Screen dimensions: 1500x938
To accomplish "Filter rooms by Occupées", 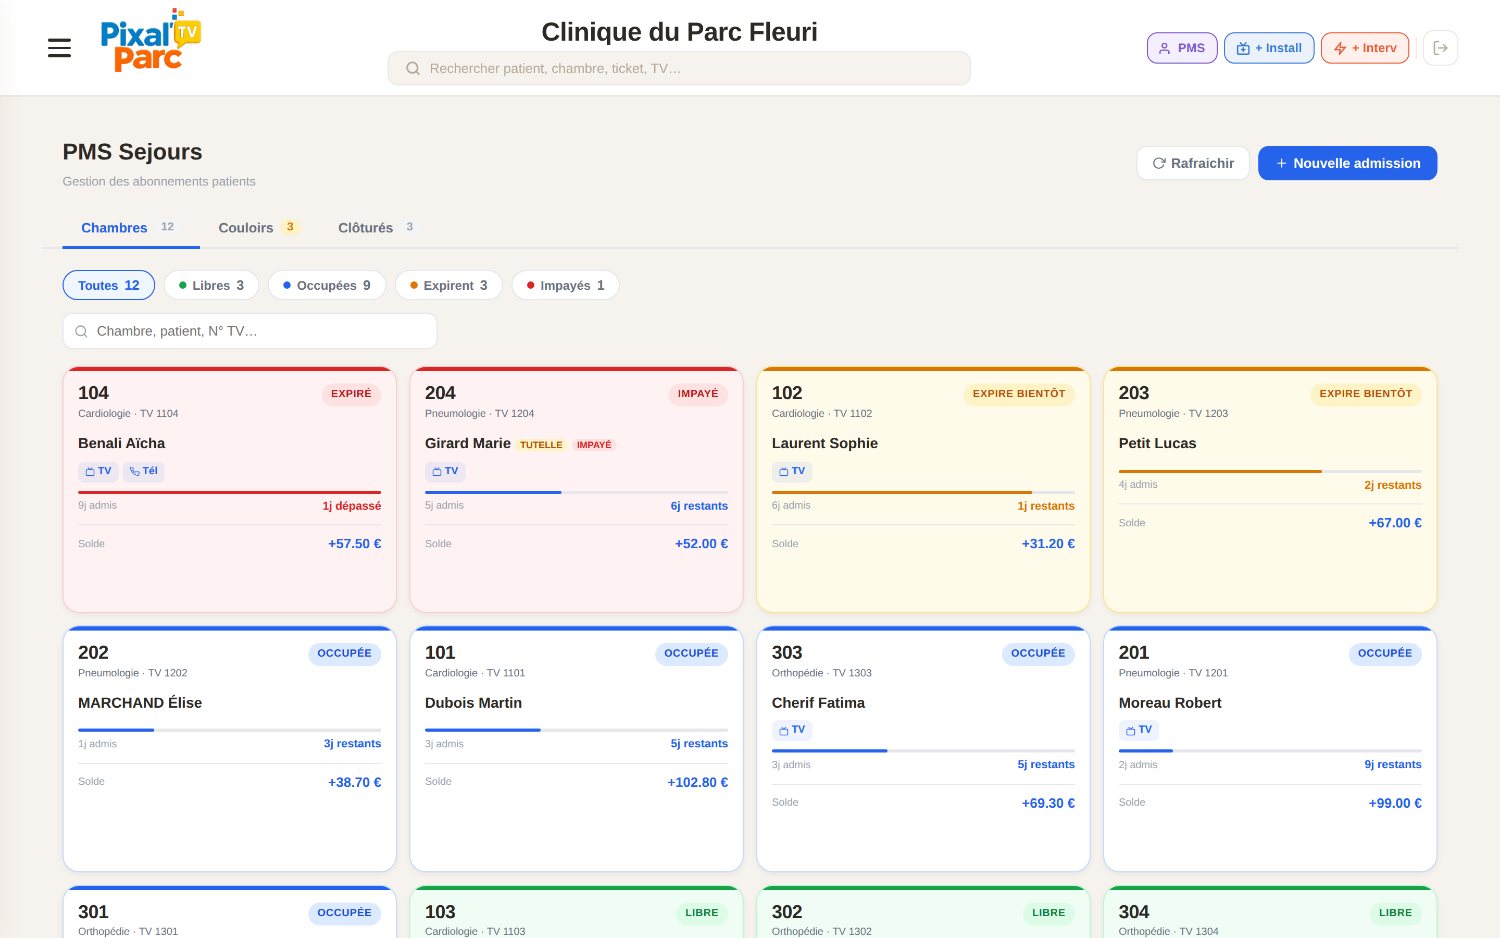I will click(x=327, y=285).
